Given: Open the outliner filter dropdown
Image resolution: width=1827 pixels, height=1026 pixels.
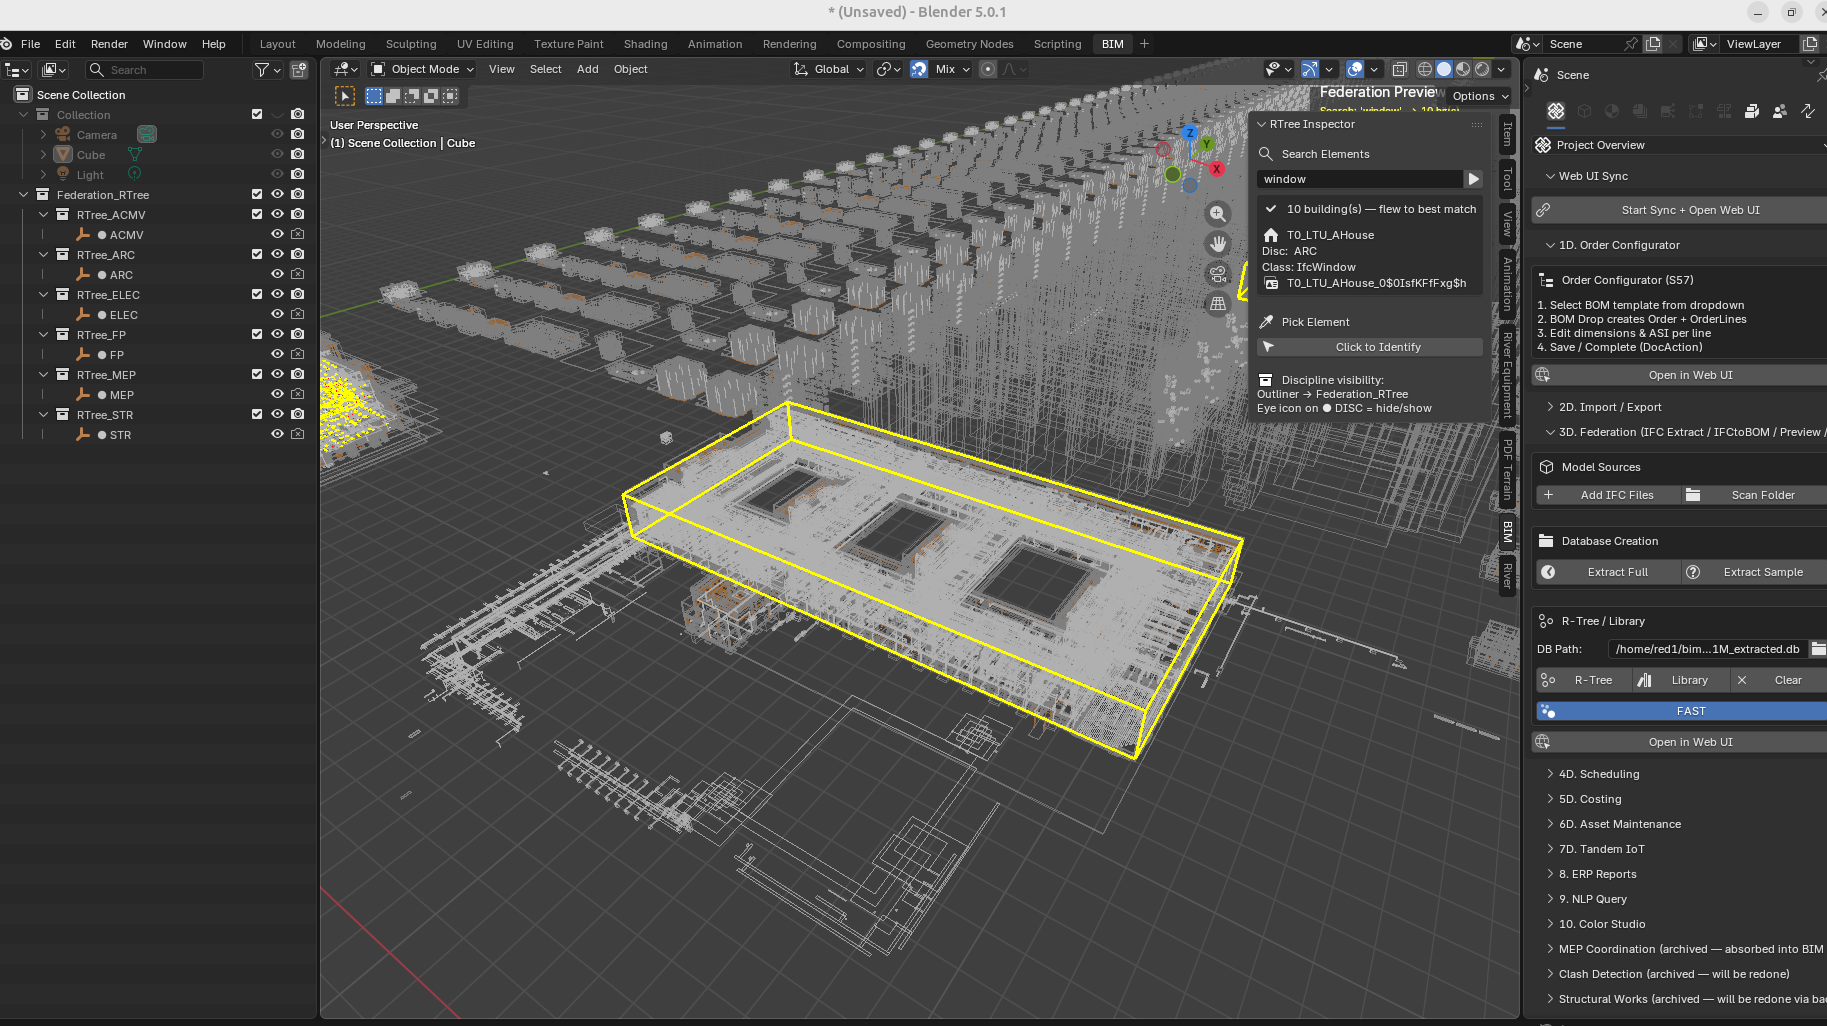Looking at the screenshot, I should click(x=266, y=70).
